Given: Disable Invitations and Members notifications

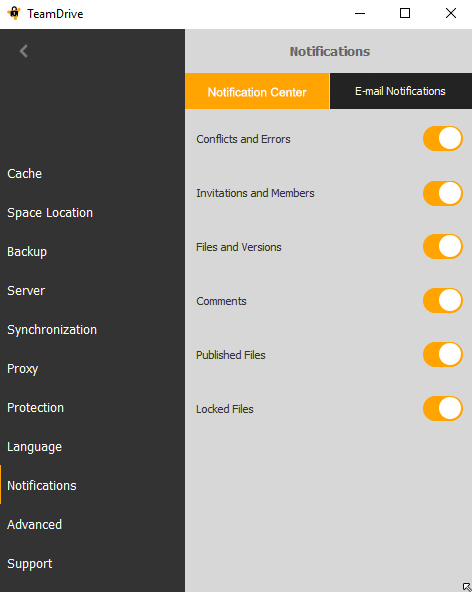Looking at the screenshot, I should tap(443, 193).
